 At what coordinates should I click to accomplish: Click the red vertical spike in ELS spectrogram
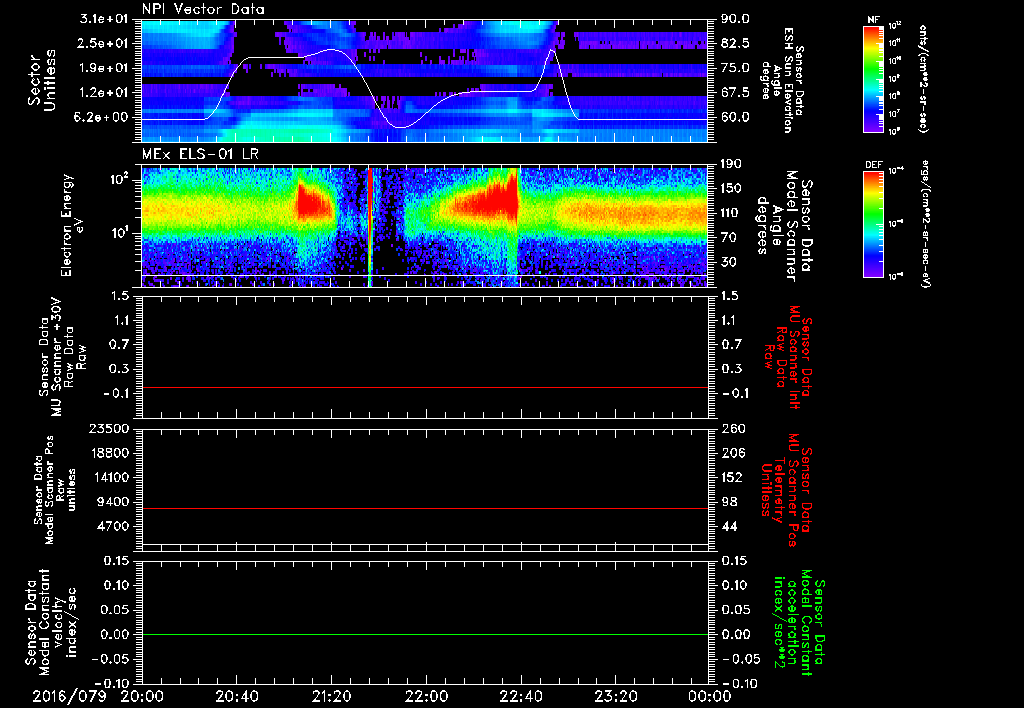tap(370, 225)
